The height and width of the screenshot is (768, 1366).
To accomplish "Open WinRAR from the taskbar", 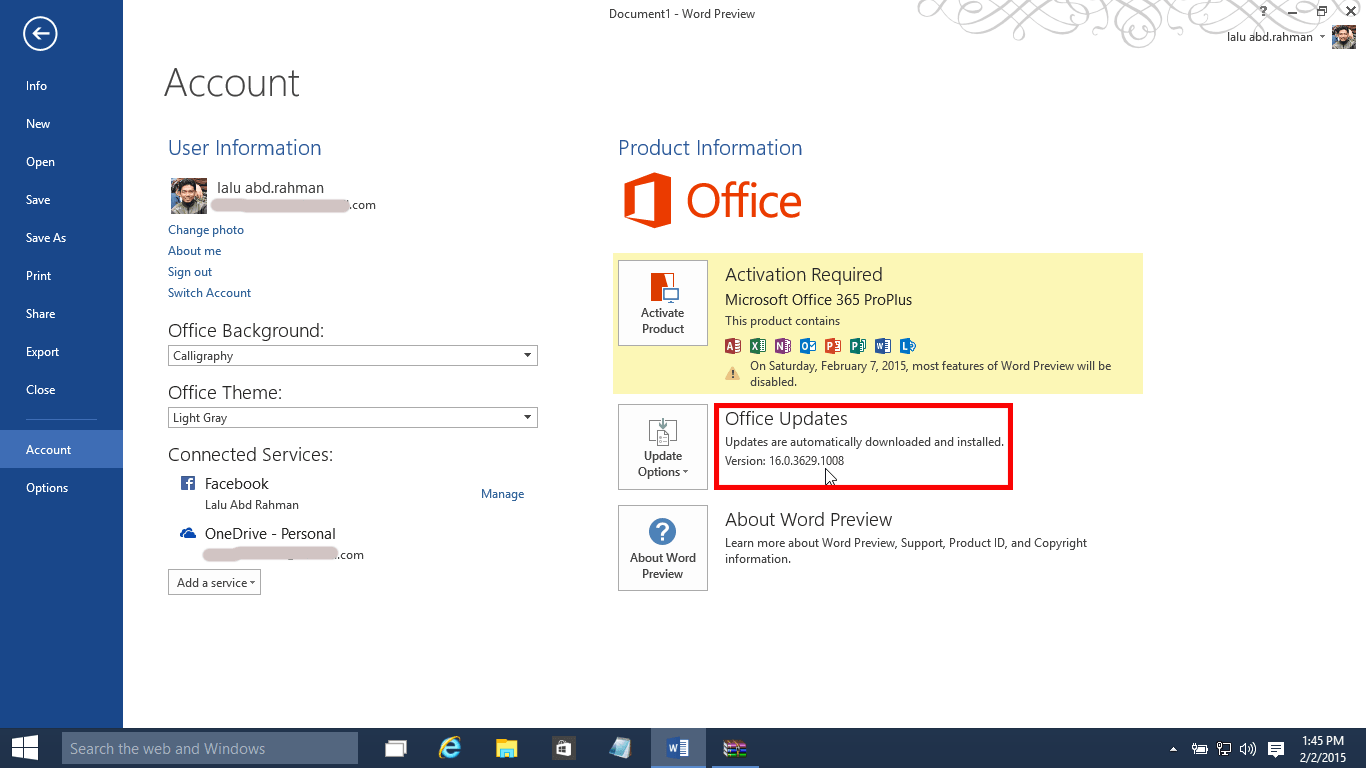I will (735, 748).
